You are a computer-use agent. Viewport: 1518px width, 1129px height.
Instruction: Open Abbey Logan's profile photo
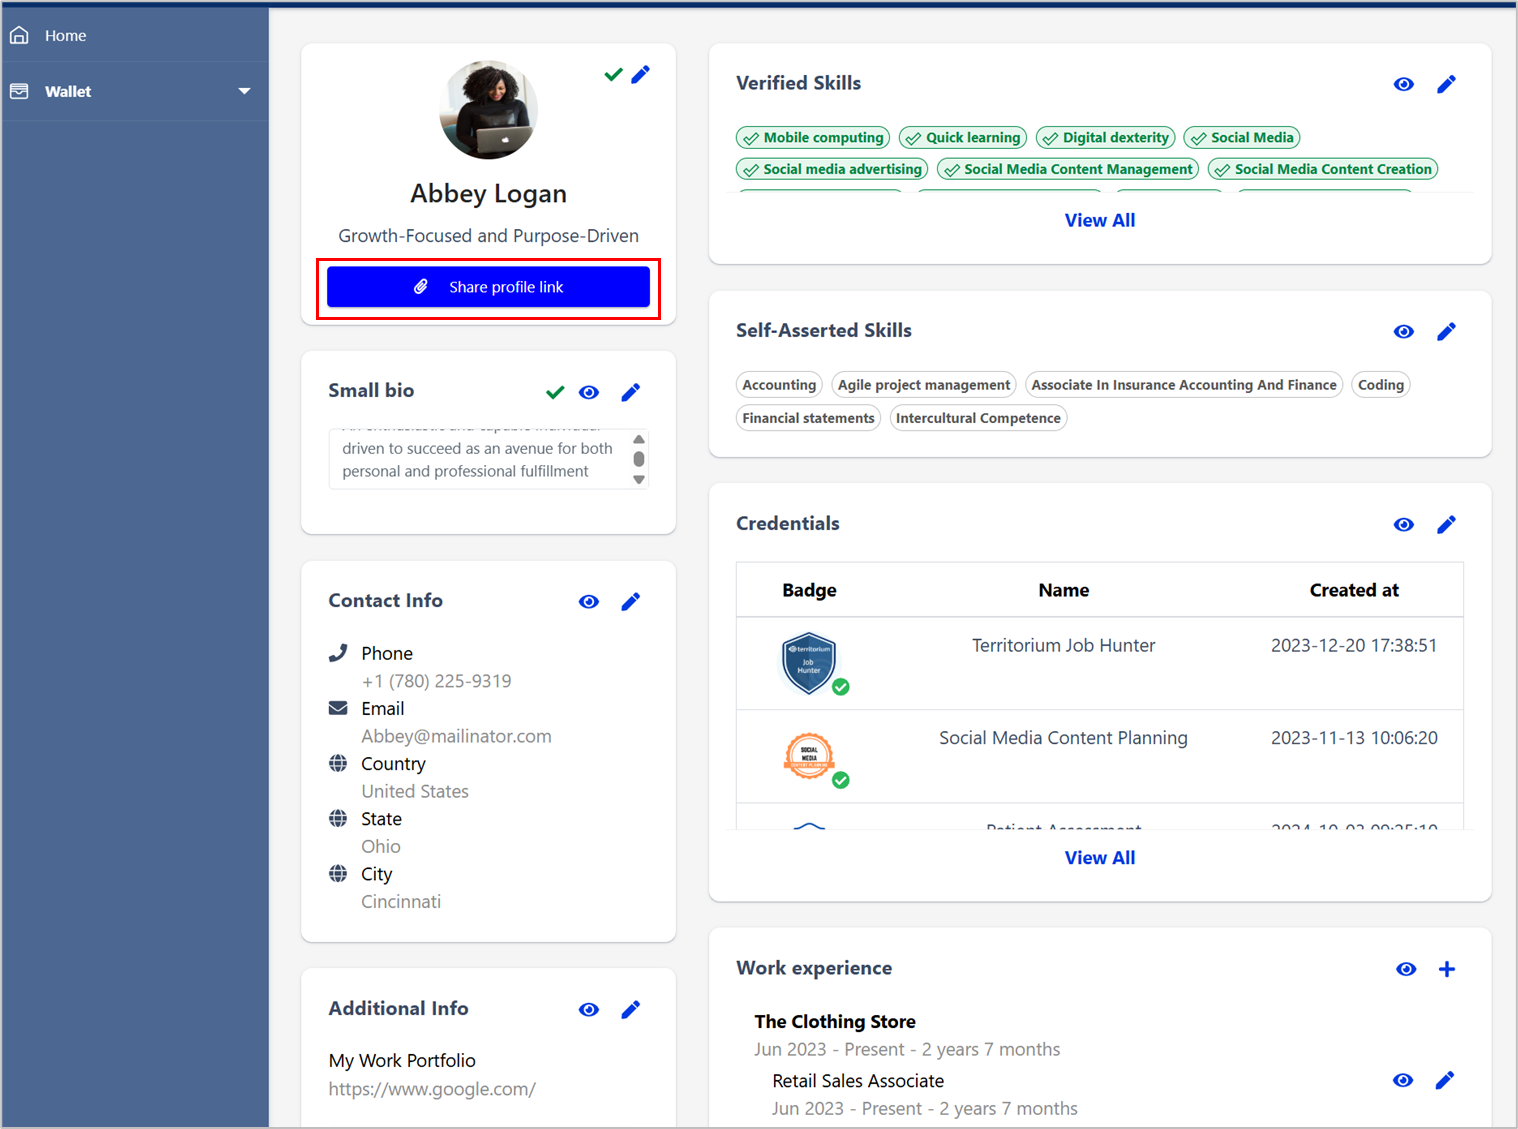488,110
